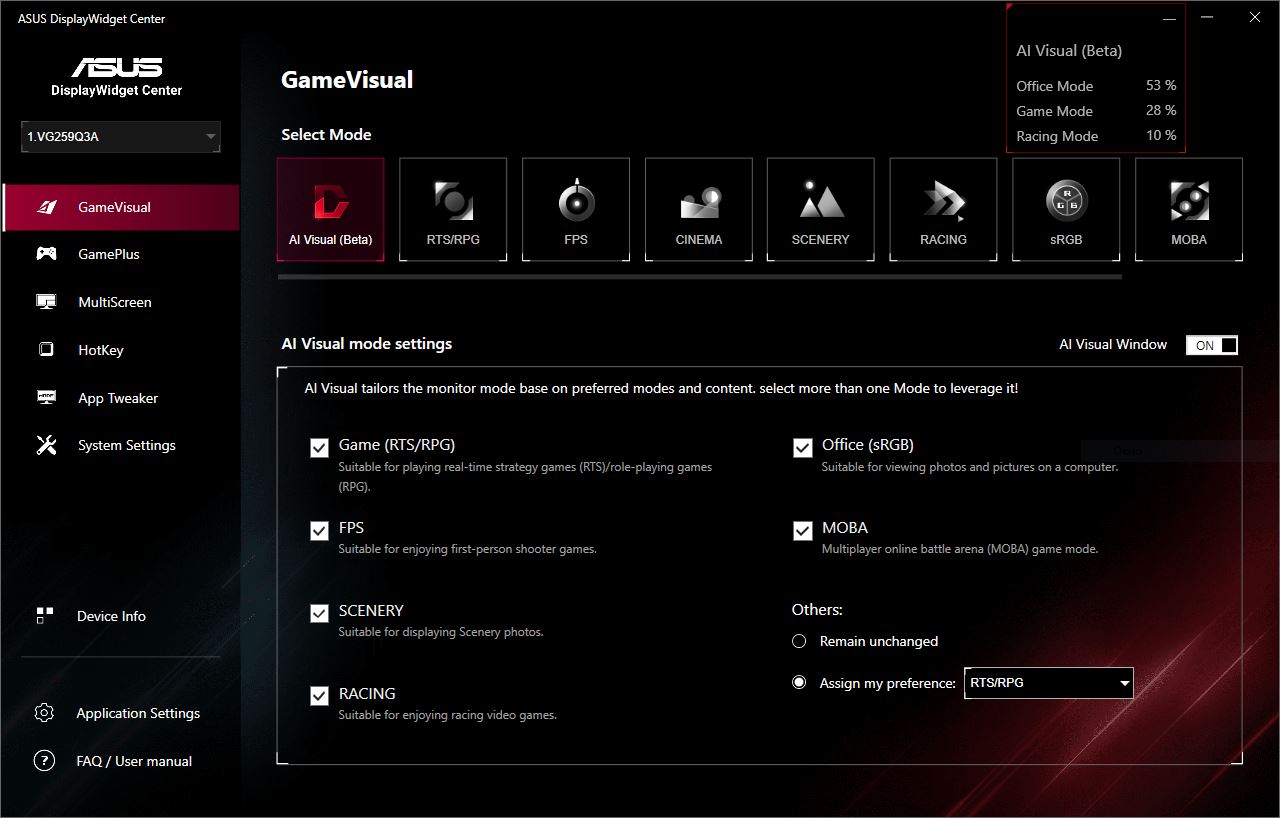The image size is (1280, 818).
Task: Open the MultiScreen section
Action: point(115,302)
